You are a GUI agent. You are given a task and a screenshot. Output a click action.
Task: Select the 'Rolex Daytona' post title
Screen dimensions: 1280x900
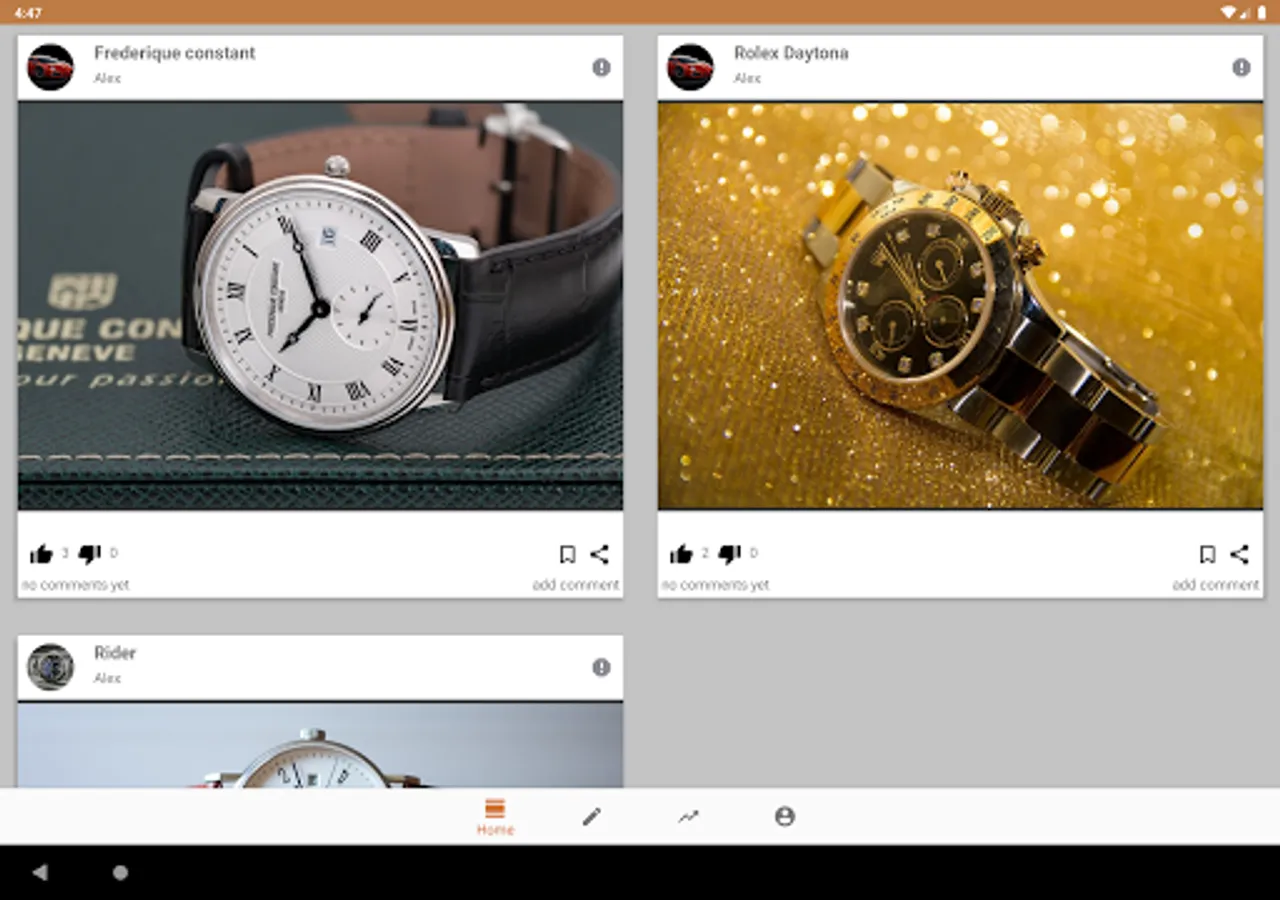click(x=791, y=53)
